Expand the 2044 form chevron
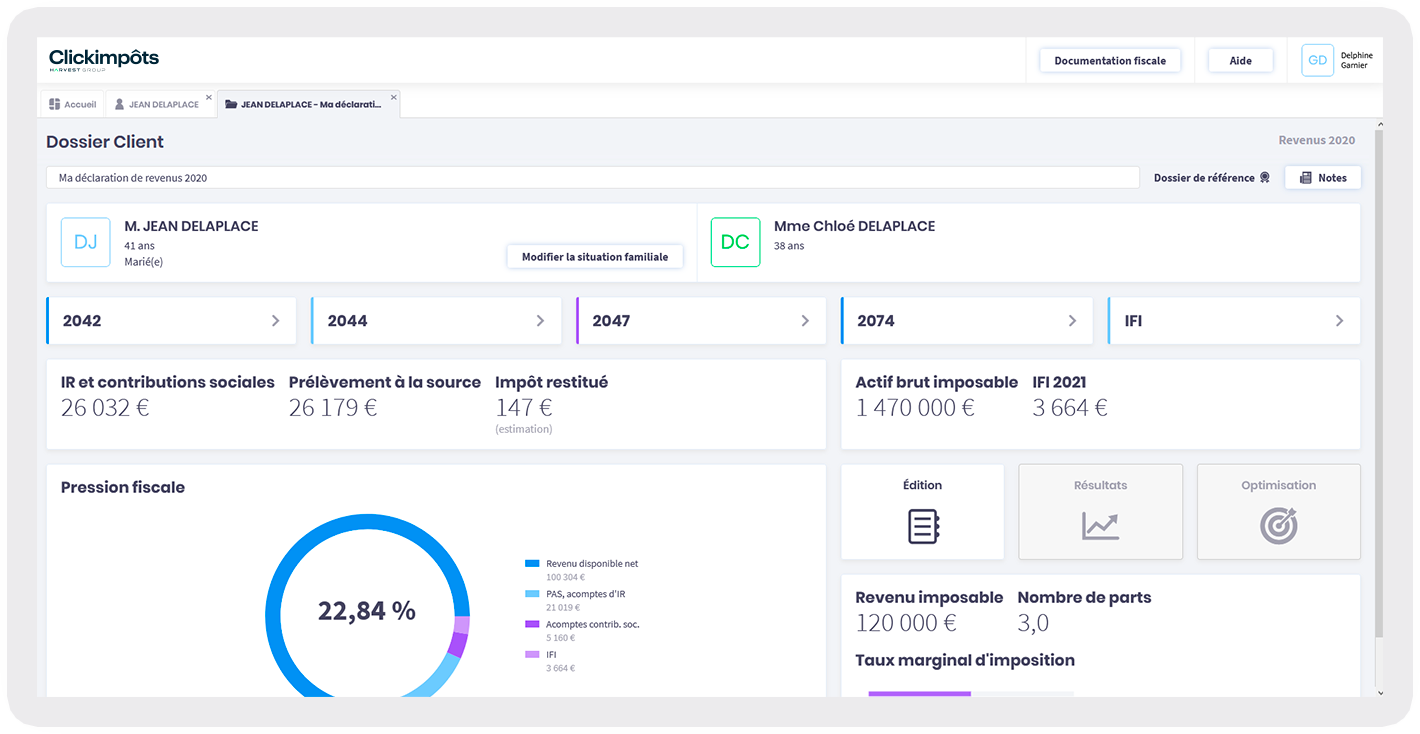The width and height of the screenshot is (1420, 734). (540, 321)
